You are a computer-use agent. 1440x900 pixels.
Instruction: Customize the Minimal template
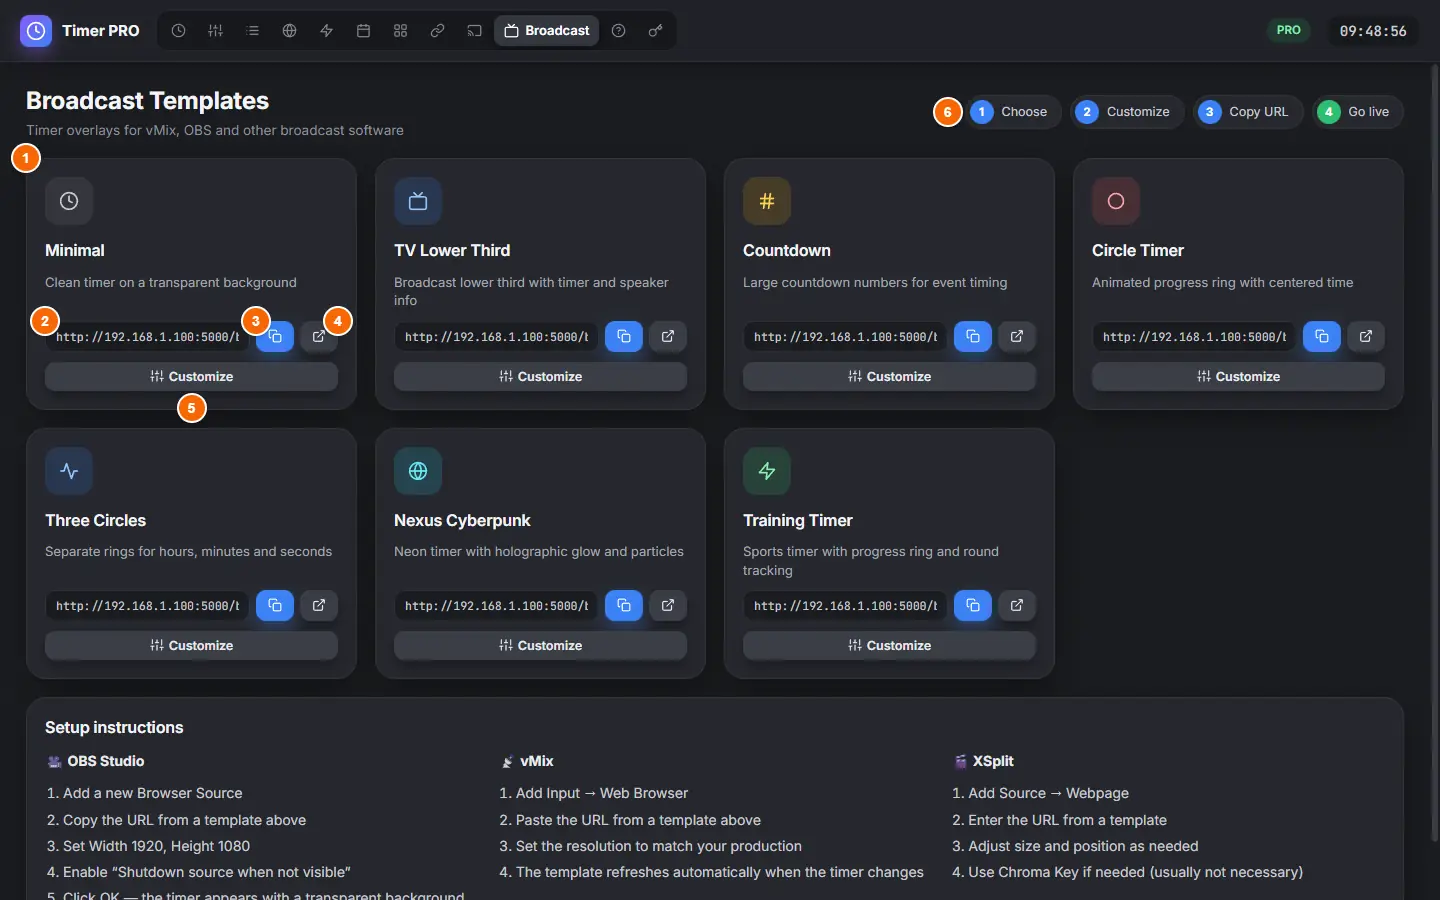(x=191, y=377)
